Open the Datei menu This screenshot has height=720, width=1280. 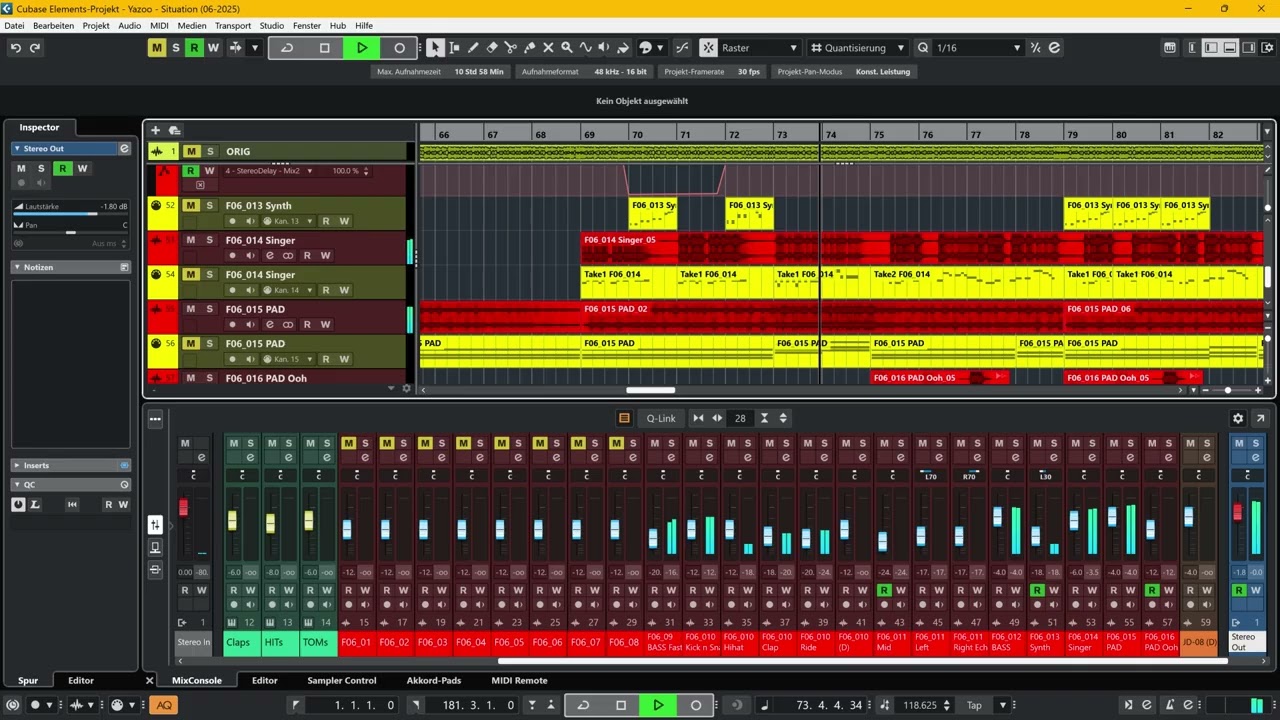pyautogui.click(x=14, y=26)
